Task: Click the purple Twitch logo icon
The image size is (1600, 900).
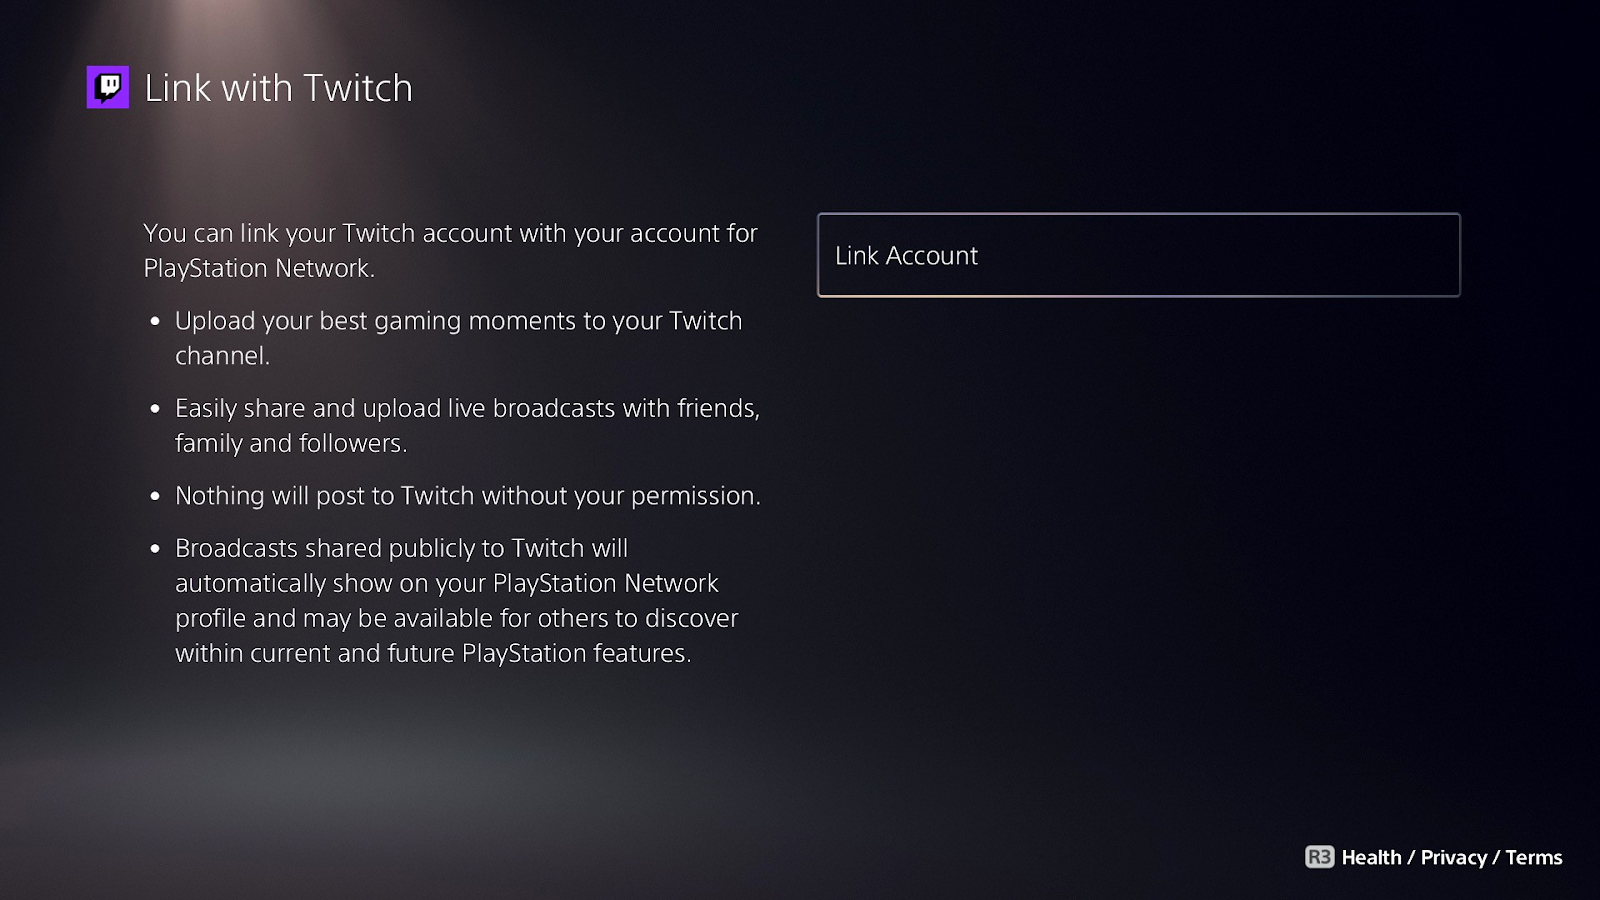Action: tap(108, 87)
